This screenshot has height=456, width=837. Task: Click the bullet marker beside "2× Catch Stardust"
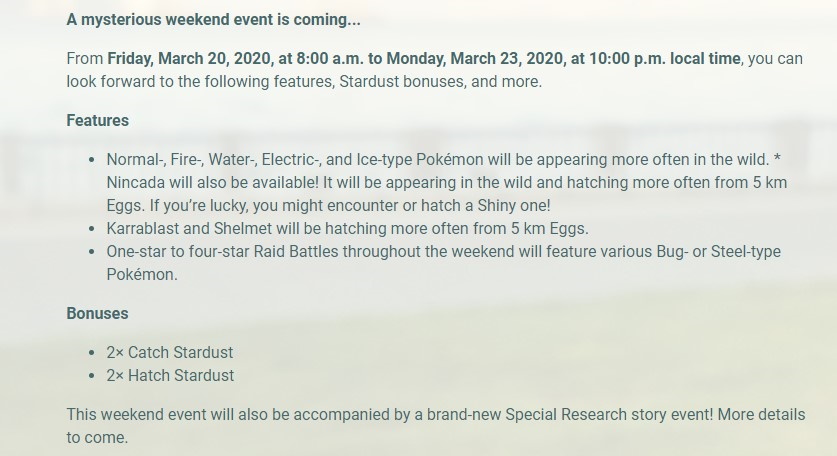coord(92,352)
